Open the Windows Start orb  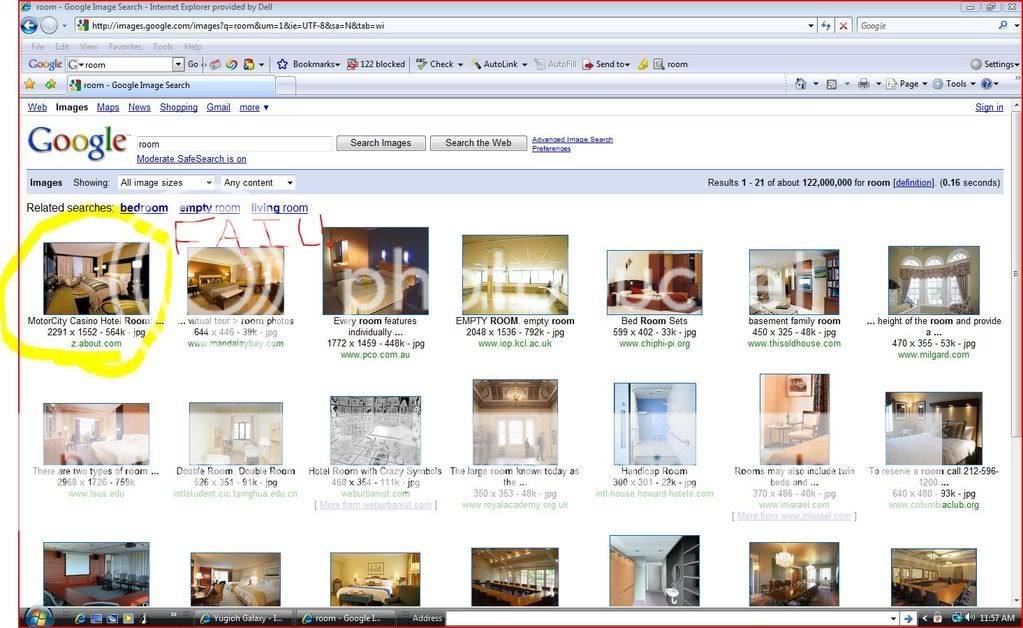36,617
